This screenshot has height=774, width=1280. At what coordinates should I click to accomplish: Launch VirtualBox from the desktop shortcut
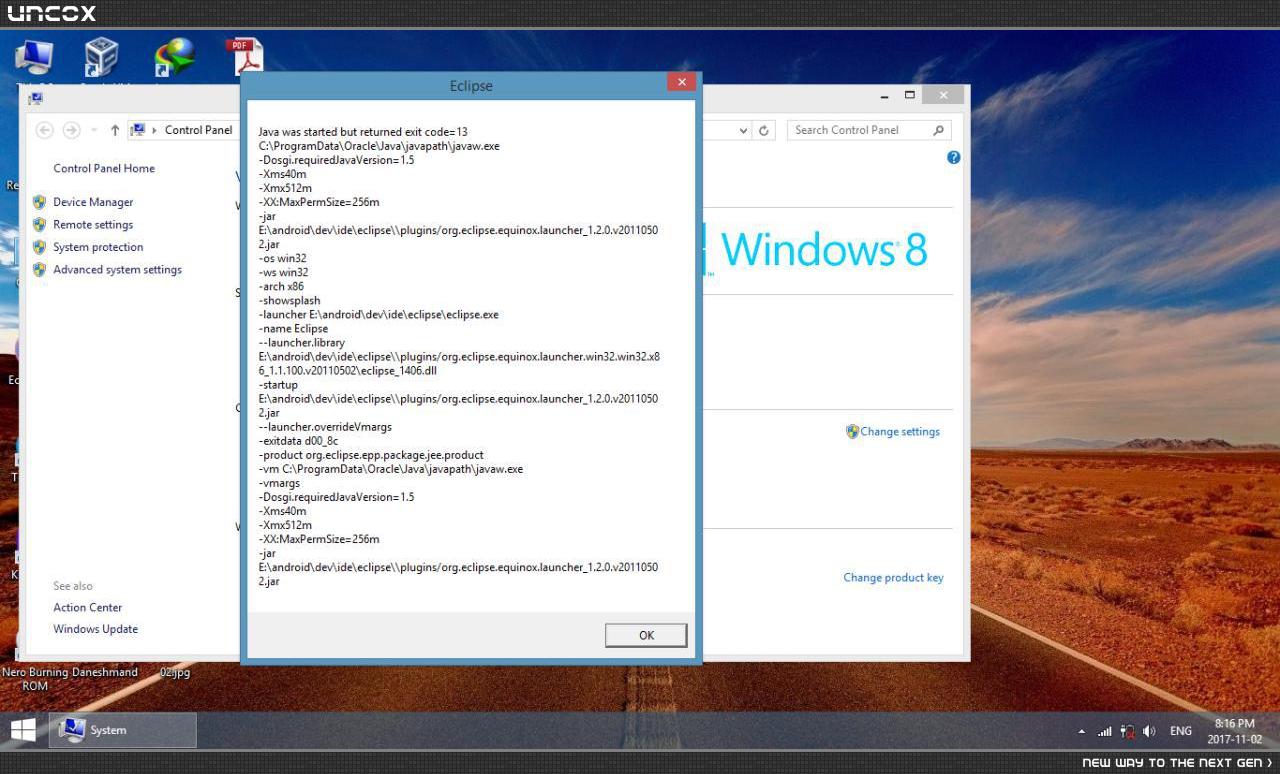101,57
